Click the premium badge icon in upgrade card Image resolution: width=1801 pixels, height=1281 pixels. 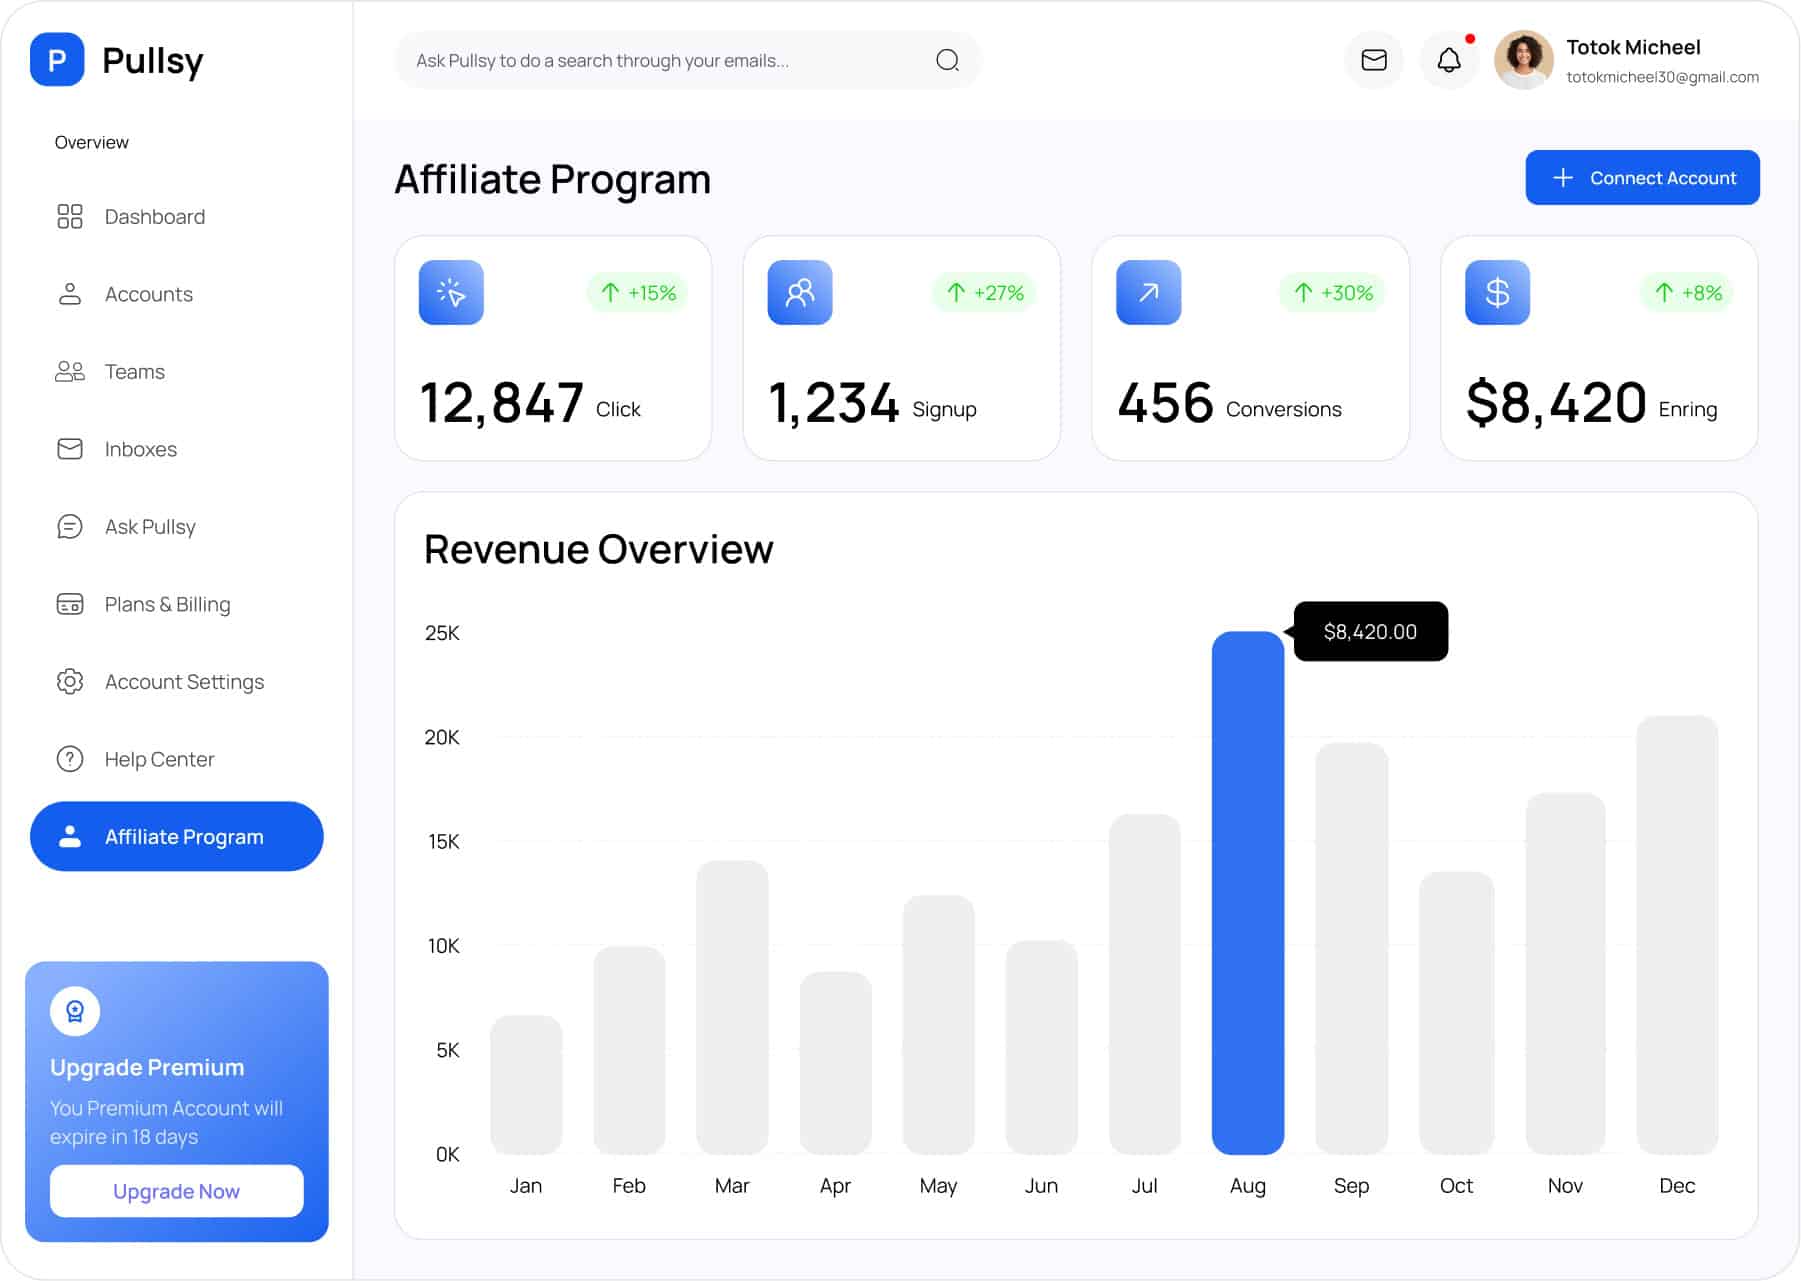coord(75,1011)
